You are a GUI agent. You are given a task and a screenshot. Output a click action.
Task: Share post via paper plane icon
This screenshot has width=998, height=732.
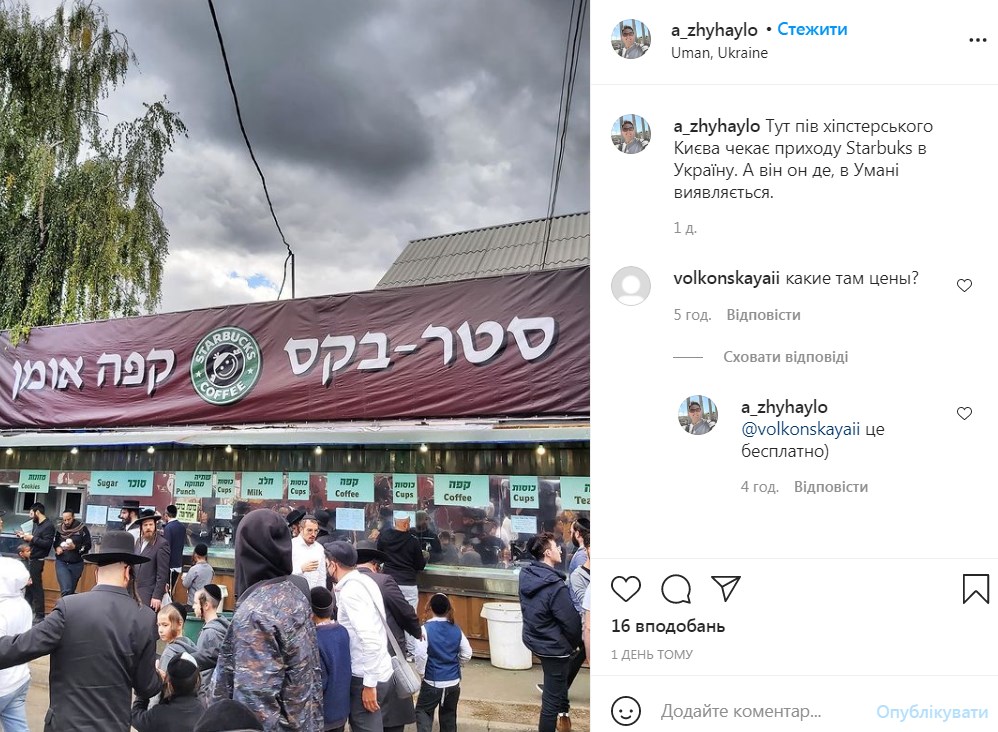(x=726, y=589)
